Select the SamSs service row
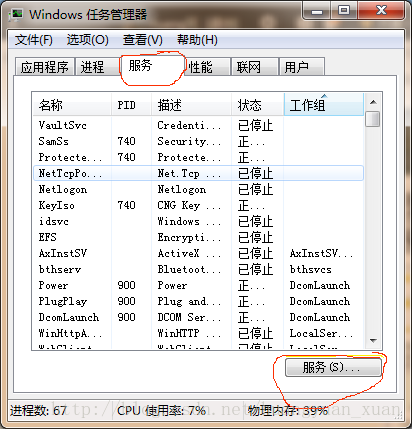Viewport: 412px width, 429px height. click(198, 141)
